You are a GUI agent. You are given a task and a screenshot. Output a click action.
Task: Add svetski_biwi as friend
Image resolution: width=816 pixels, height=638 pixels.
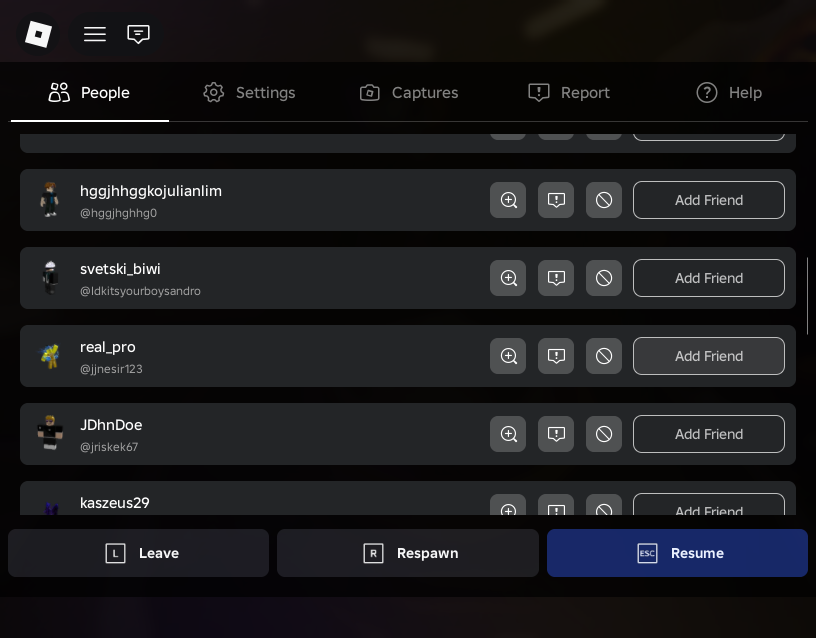(709, 278)
